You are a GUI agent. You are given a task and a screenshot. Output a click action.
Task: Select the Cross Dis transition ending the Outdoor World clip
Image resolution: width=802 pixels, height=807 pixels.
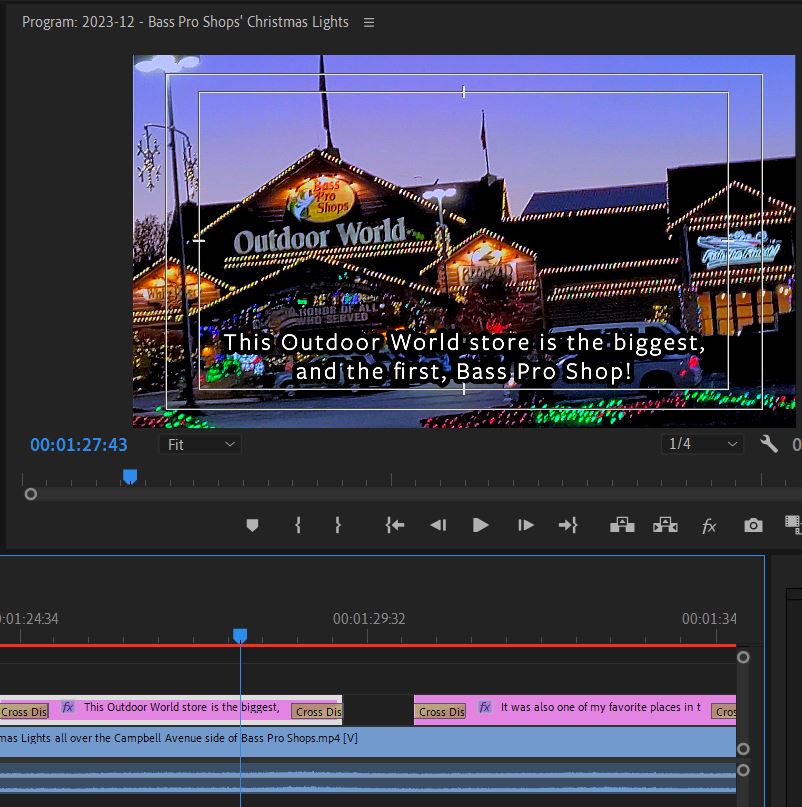(317, 712)
